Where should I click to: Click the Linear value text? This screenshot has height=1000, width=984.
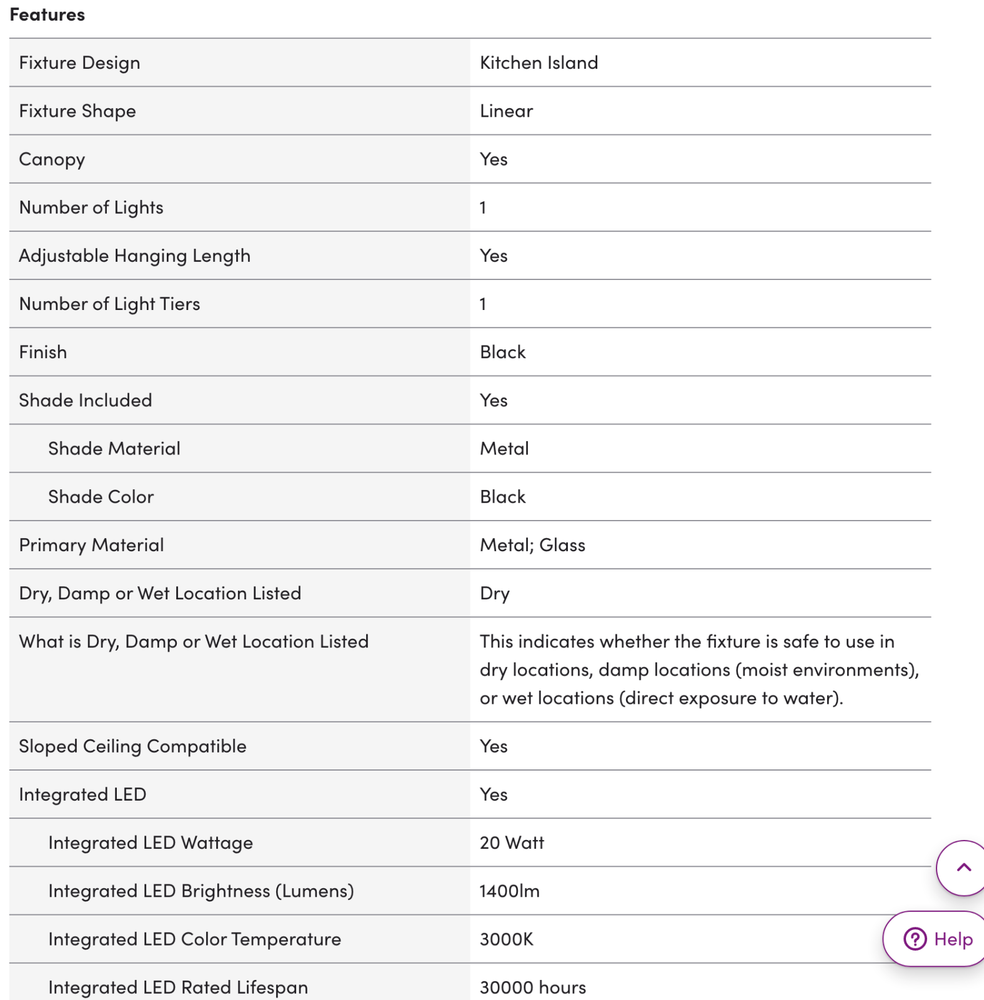506,111
